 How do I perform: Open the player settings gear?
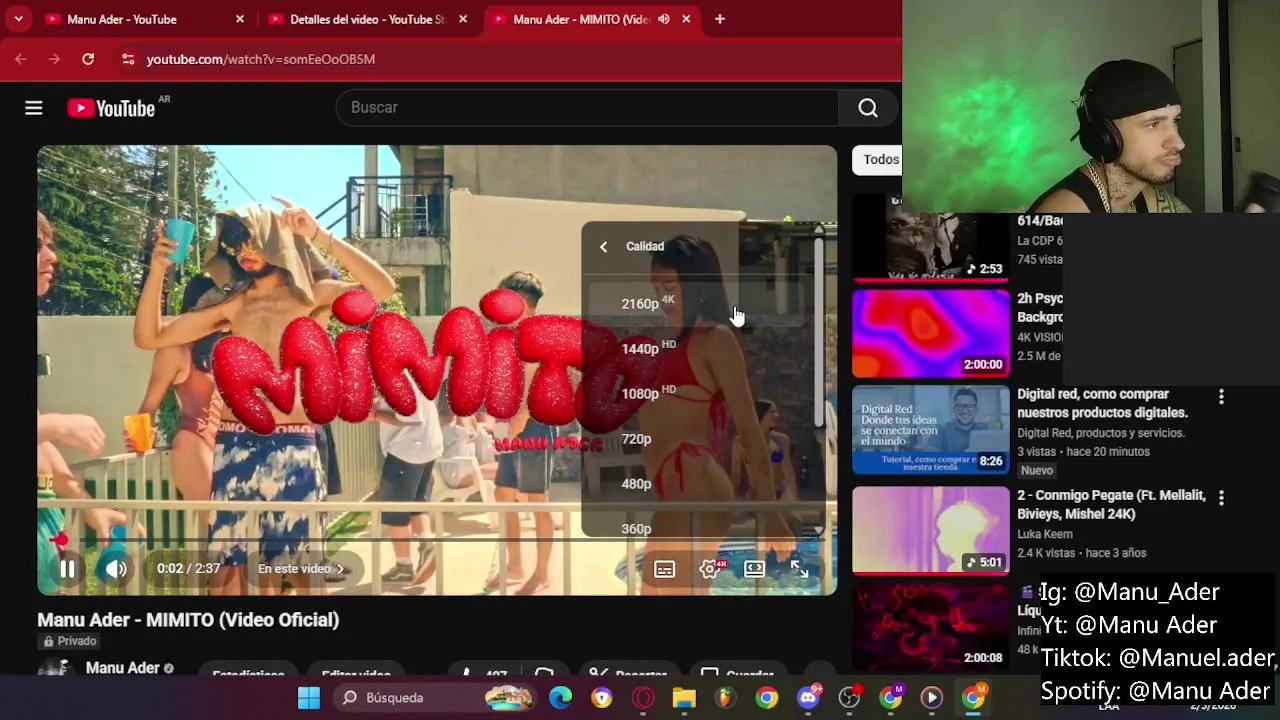[x=710, y=569]
